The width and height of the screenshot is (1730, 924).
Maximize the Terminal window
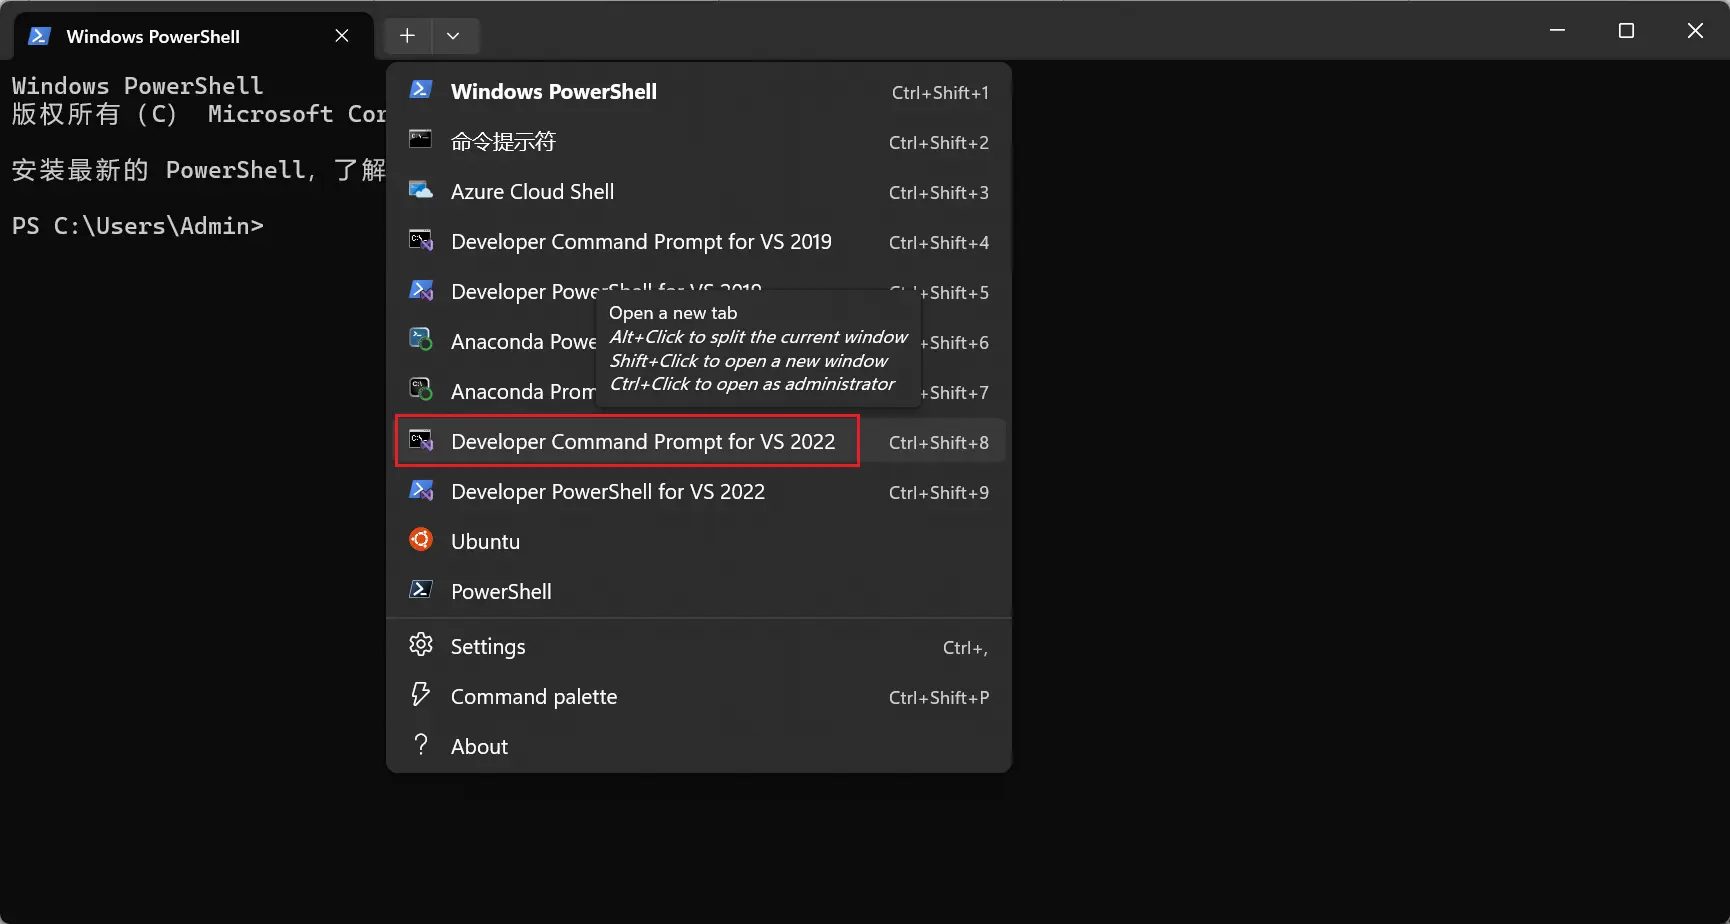[x=1626, y=31]
